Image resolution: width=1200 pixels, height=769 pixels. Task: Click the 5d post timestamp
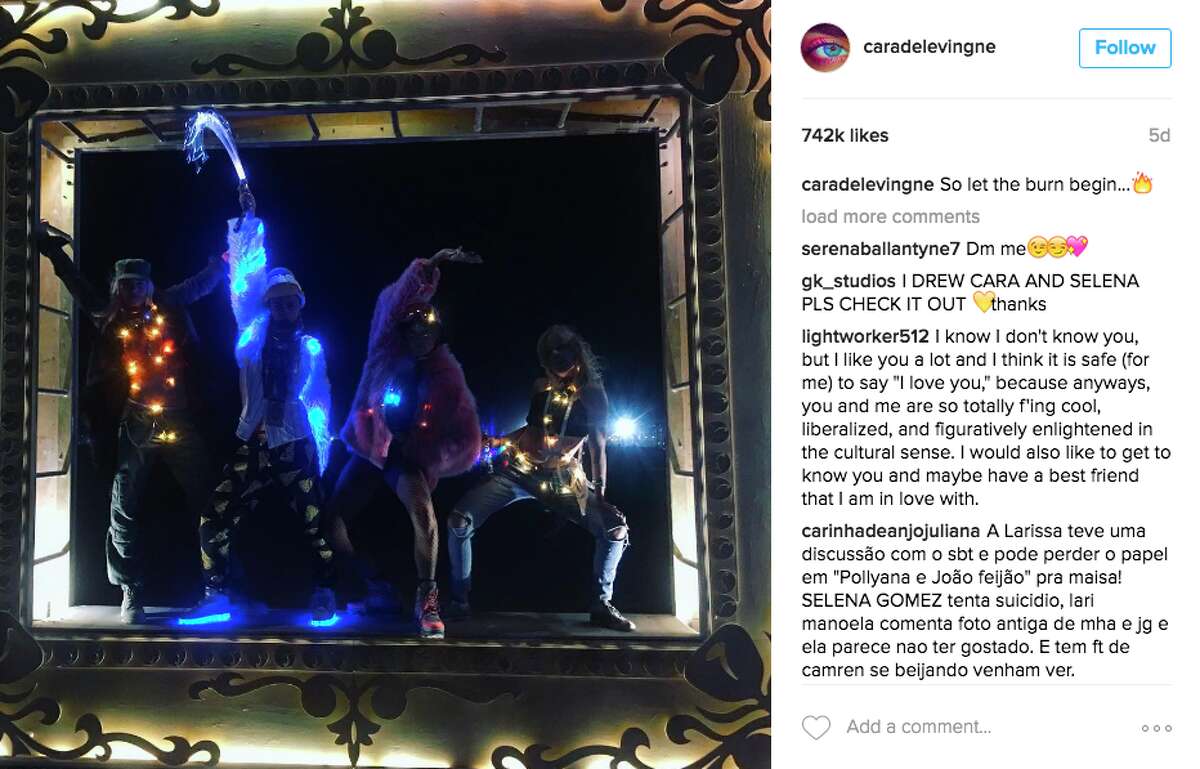point(1159,136)
